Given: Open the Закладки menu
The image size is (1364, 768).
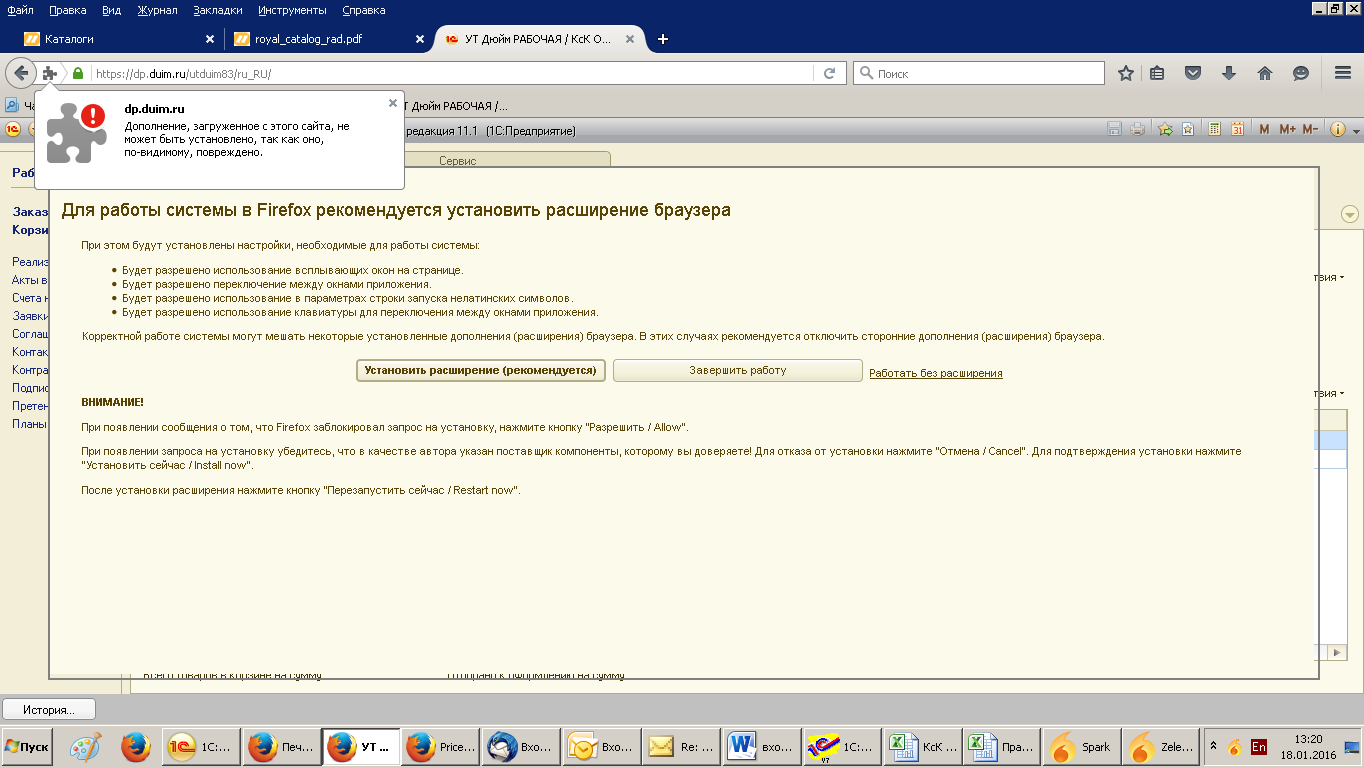Looking at the screenshot, I should point(218,10).
